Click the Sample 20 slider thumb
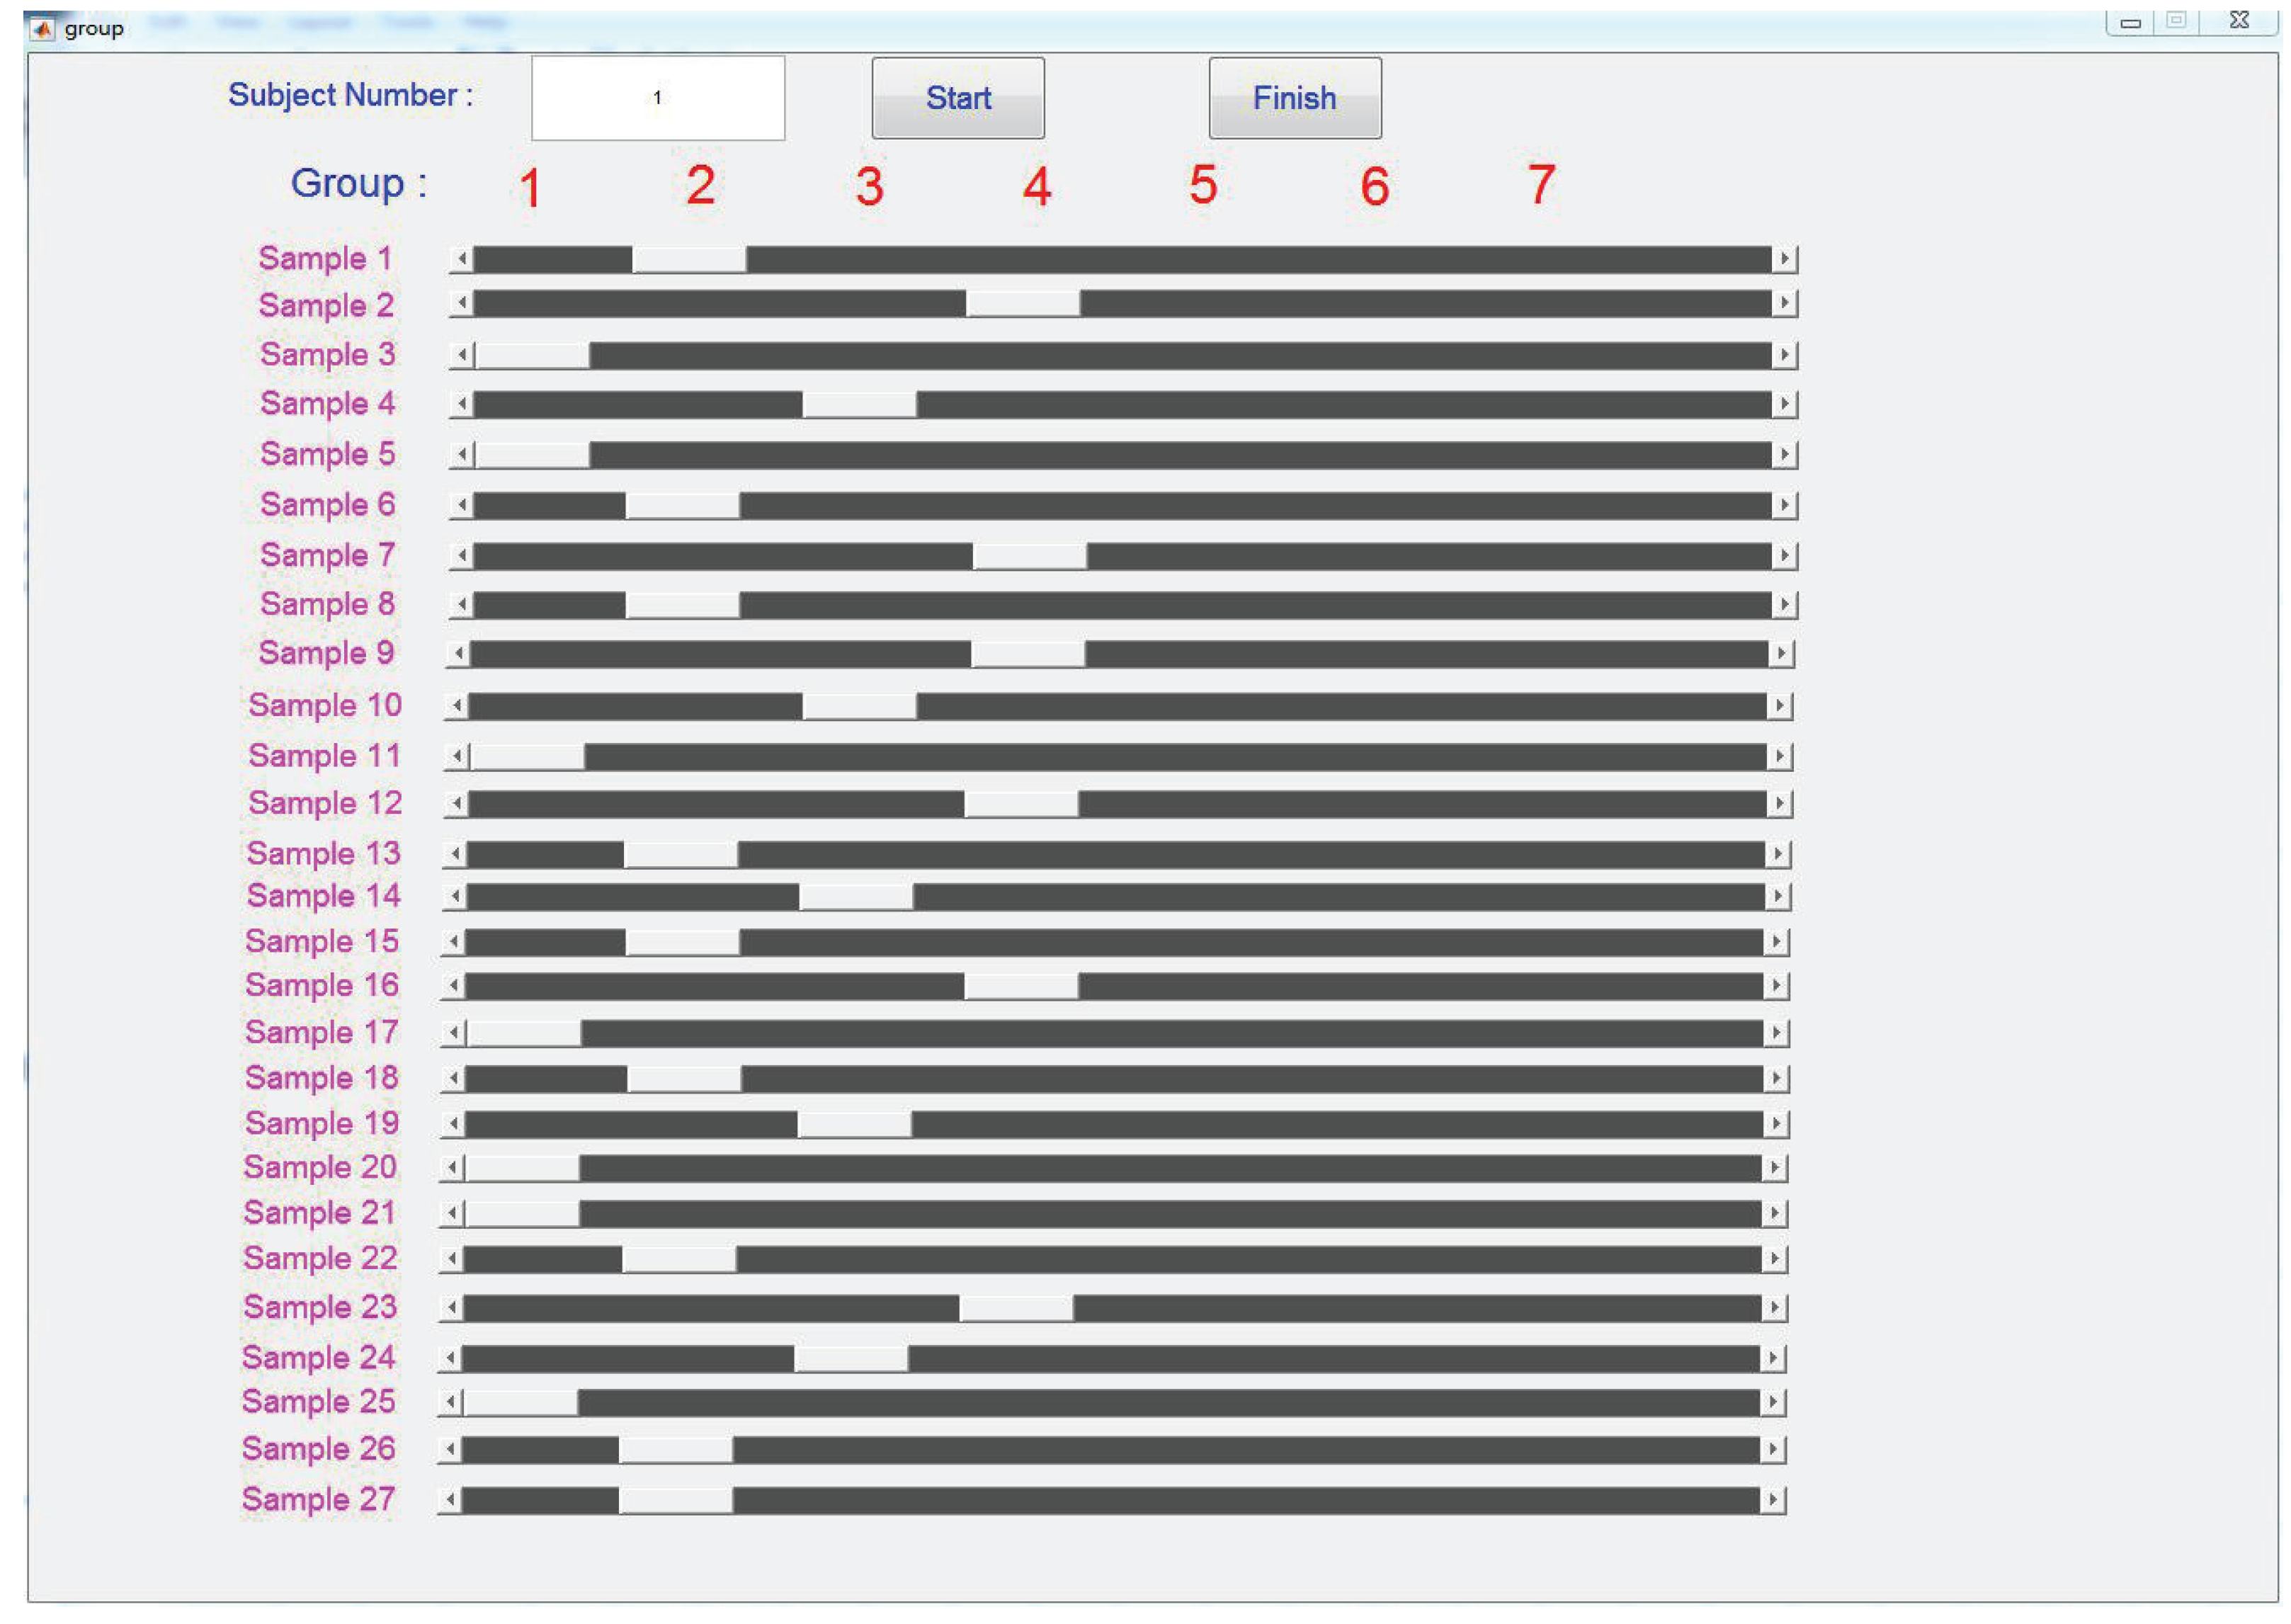 pyautogui.click(x=522, y=1168)
